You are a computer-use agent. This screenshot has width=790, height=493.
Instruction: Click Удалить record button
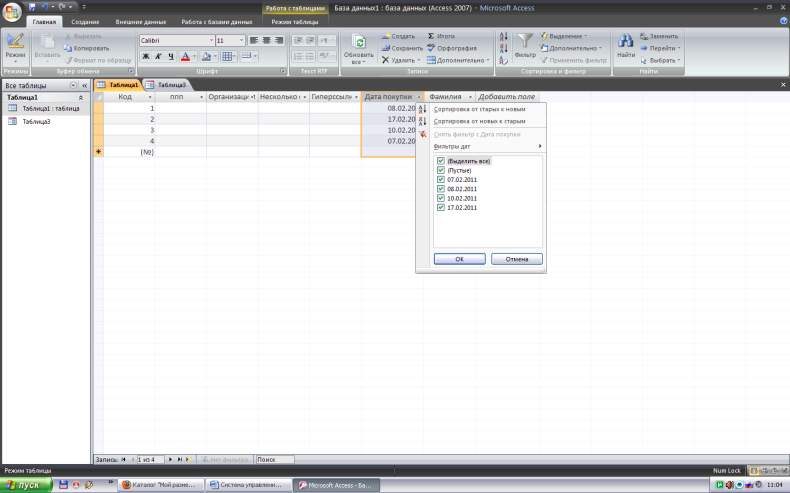(400, 60)
